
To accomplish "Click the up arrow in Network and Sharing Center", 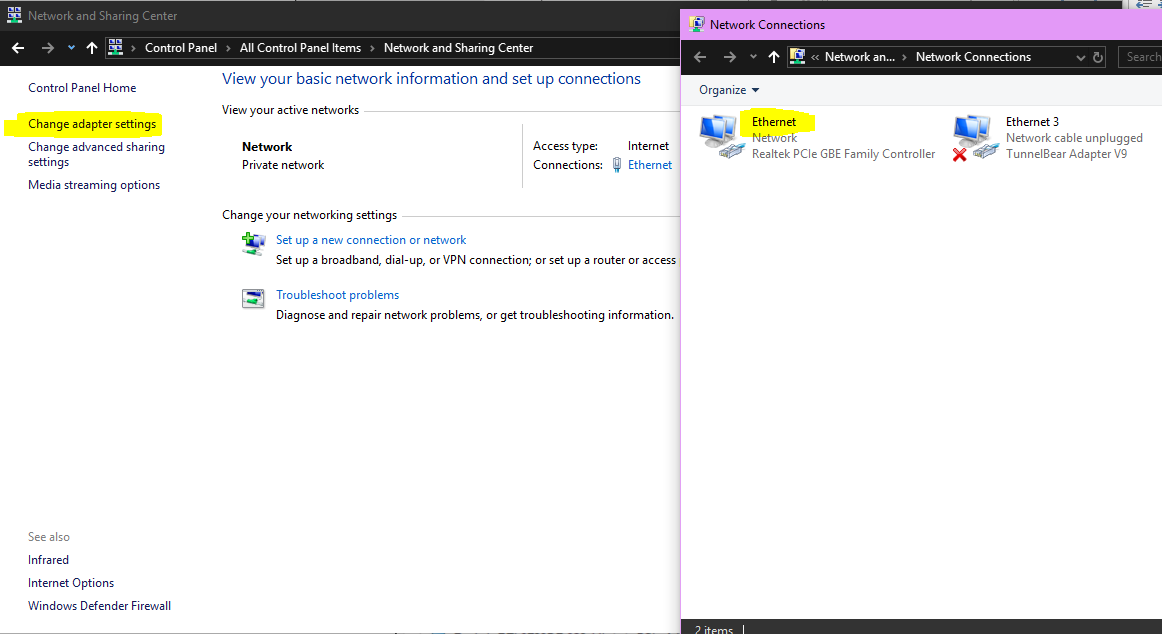I will [92, 48].
